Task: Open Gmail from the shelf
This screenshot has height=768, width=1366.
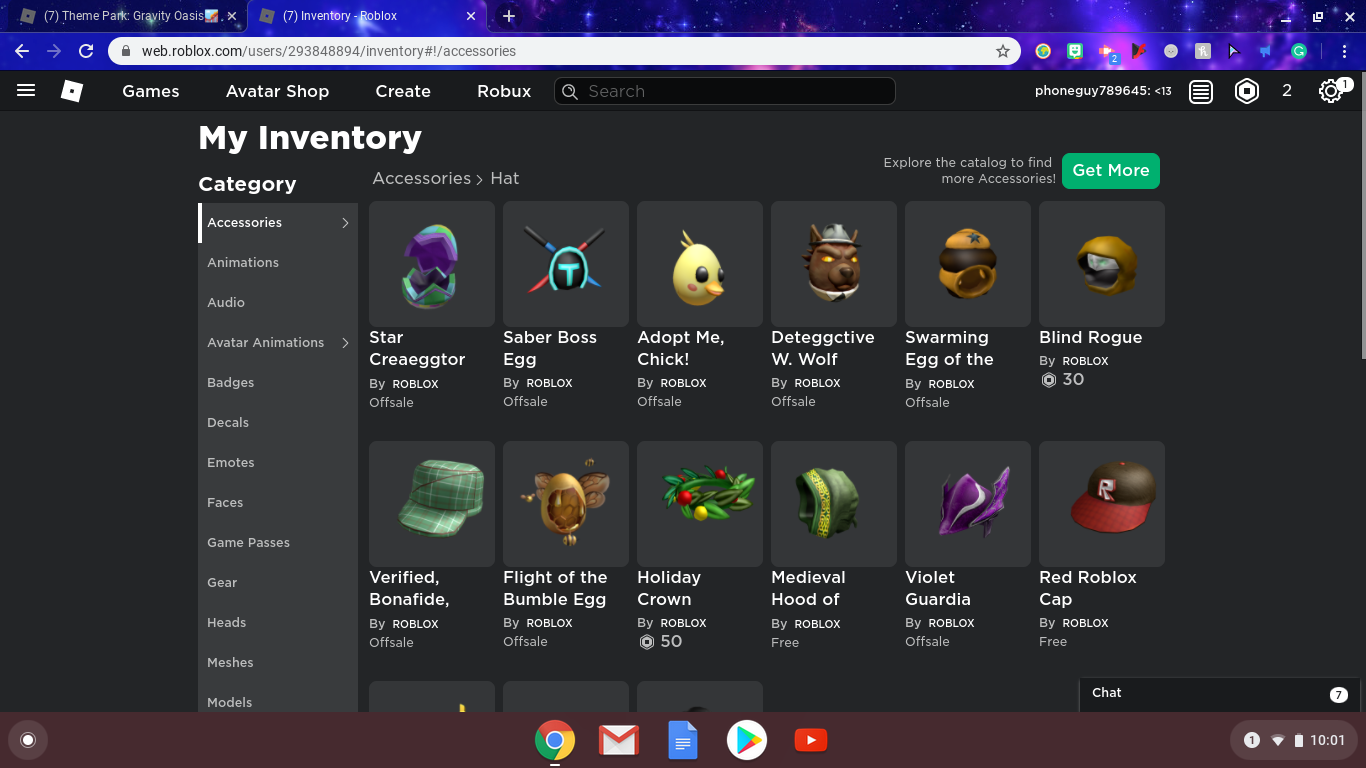Action: 619,740
